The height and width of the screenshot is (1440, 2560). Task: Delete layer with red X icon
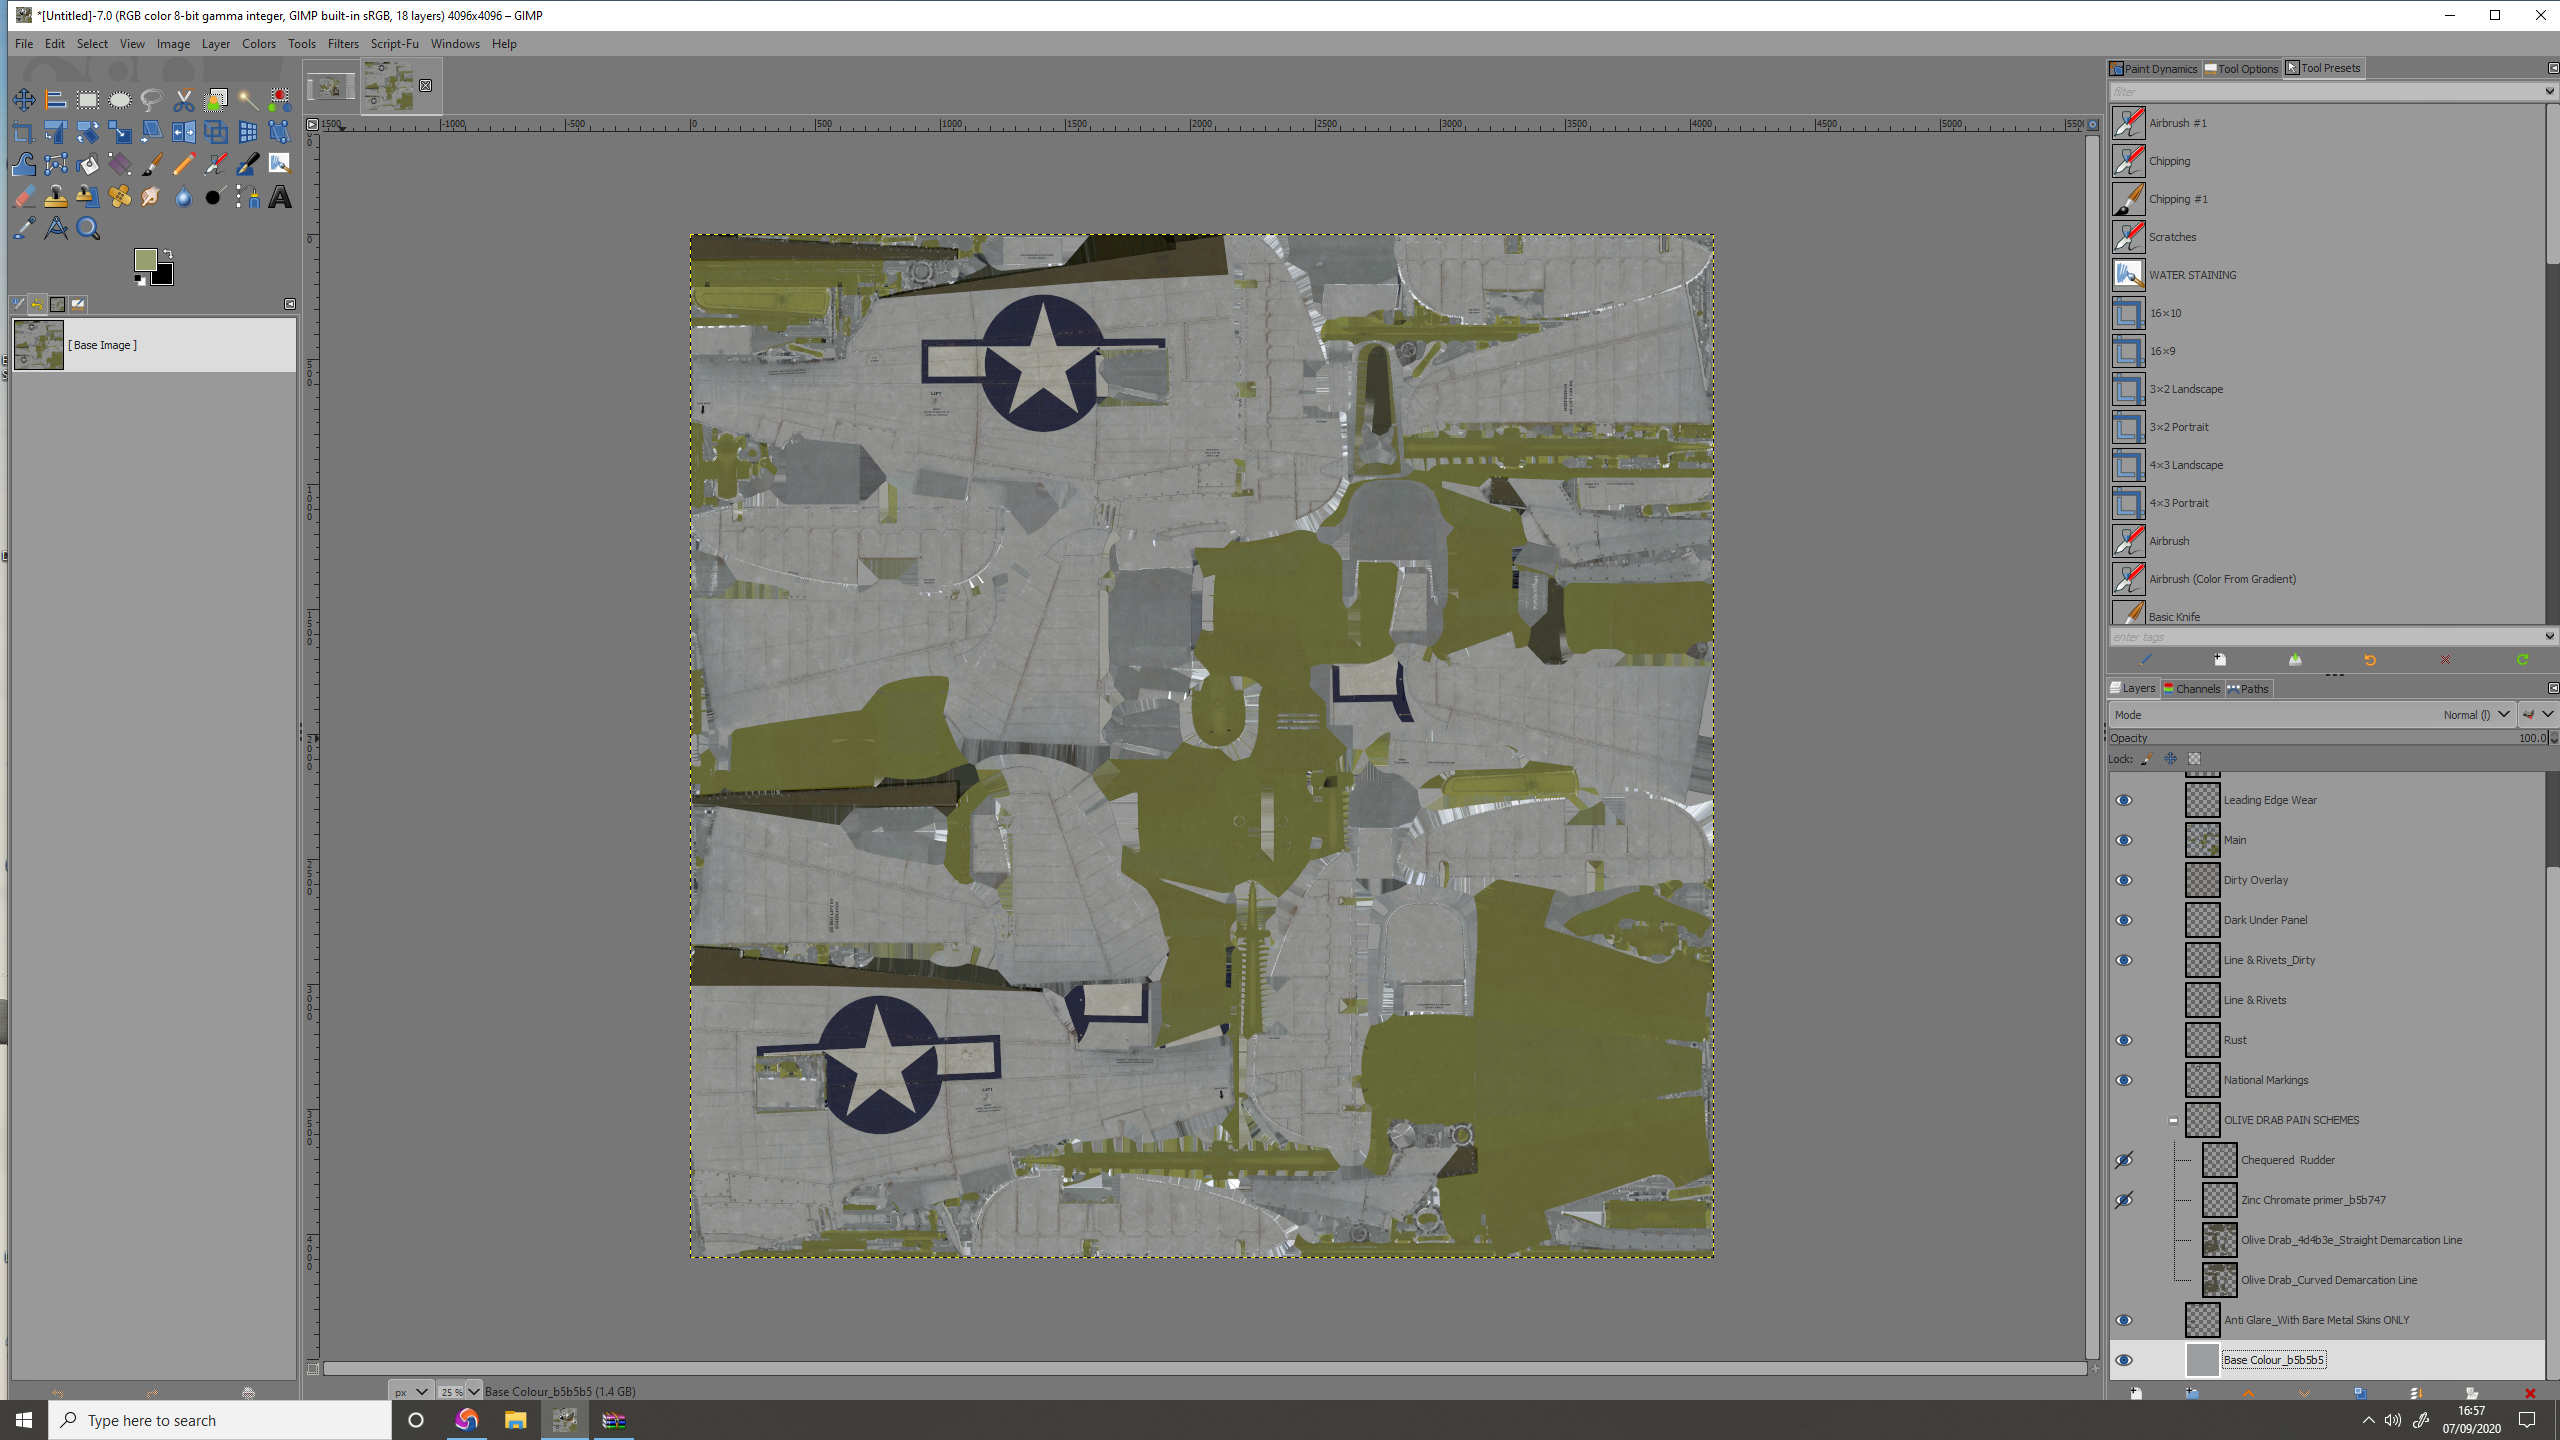tap(2529, 1393)
